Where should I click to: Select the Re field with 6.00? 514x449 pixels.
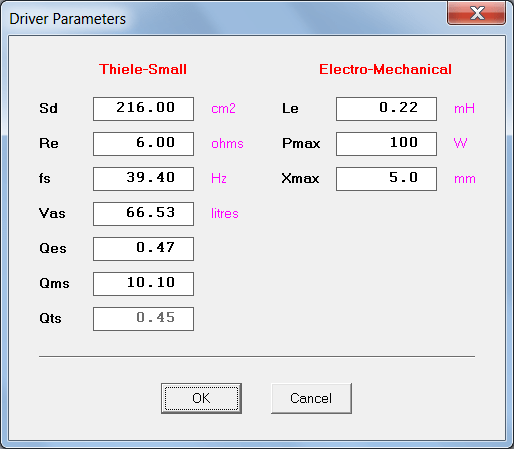pyautogui.click(x=143, y=144)
